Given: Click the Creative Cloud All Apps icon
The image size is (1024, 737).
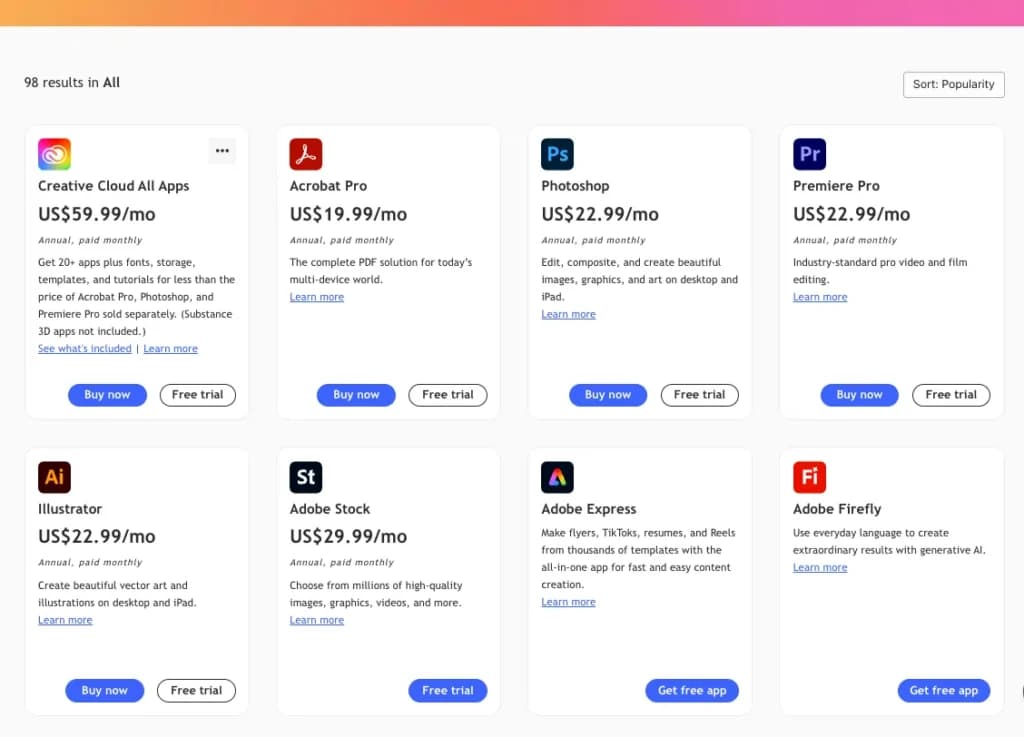Looking at the screenshot, I should coord(54,154).
